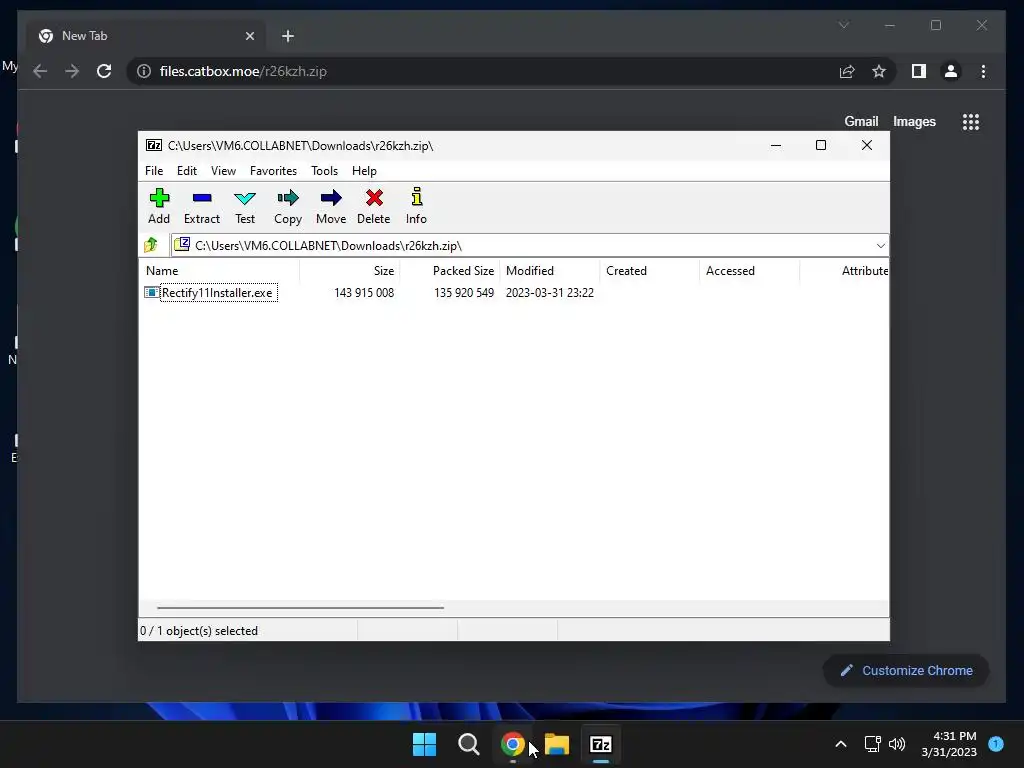Screen dimensions: 1024x768
Task: Open Chrome tab search dropdown
Action: point(844,25)
